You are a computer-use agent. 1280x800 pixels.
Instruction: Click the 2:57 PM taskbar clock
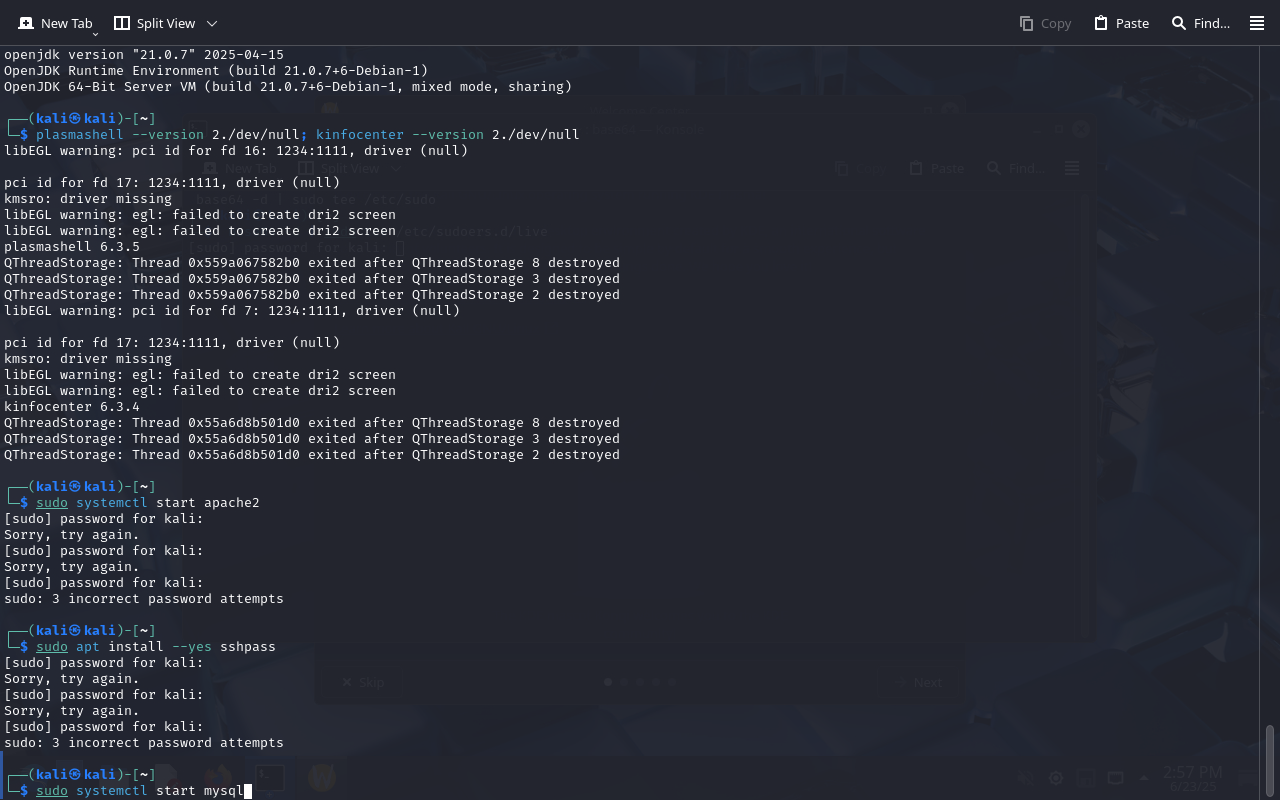click(1192, 777)
